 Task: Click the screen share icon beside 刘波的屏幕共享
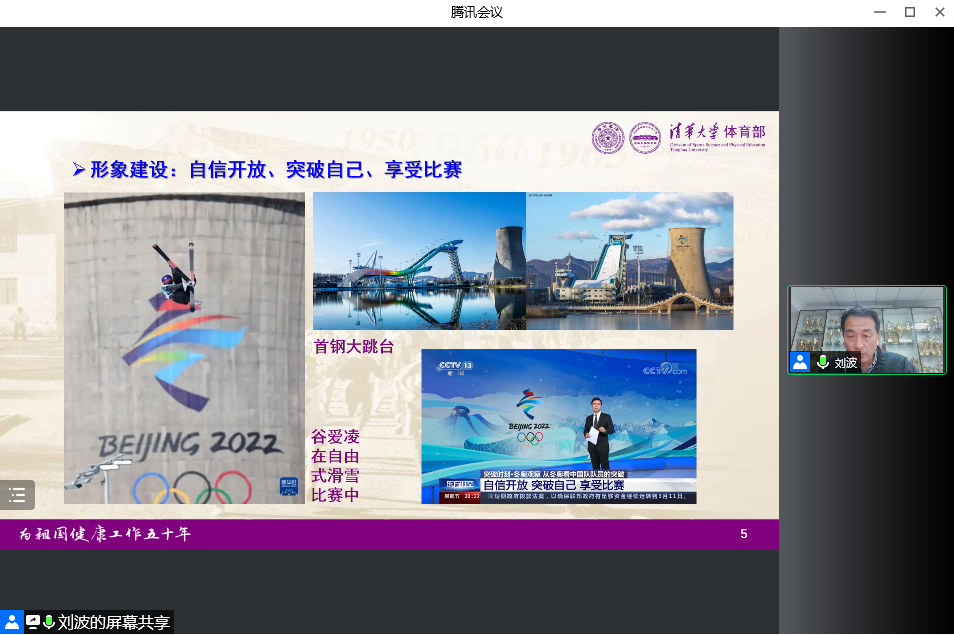coord(33,622)
